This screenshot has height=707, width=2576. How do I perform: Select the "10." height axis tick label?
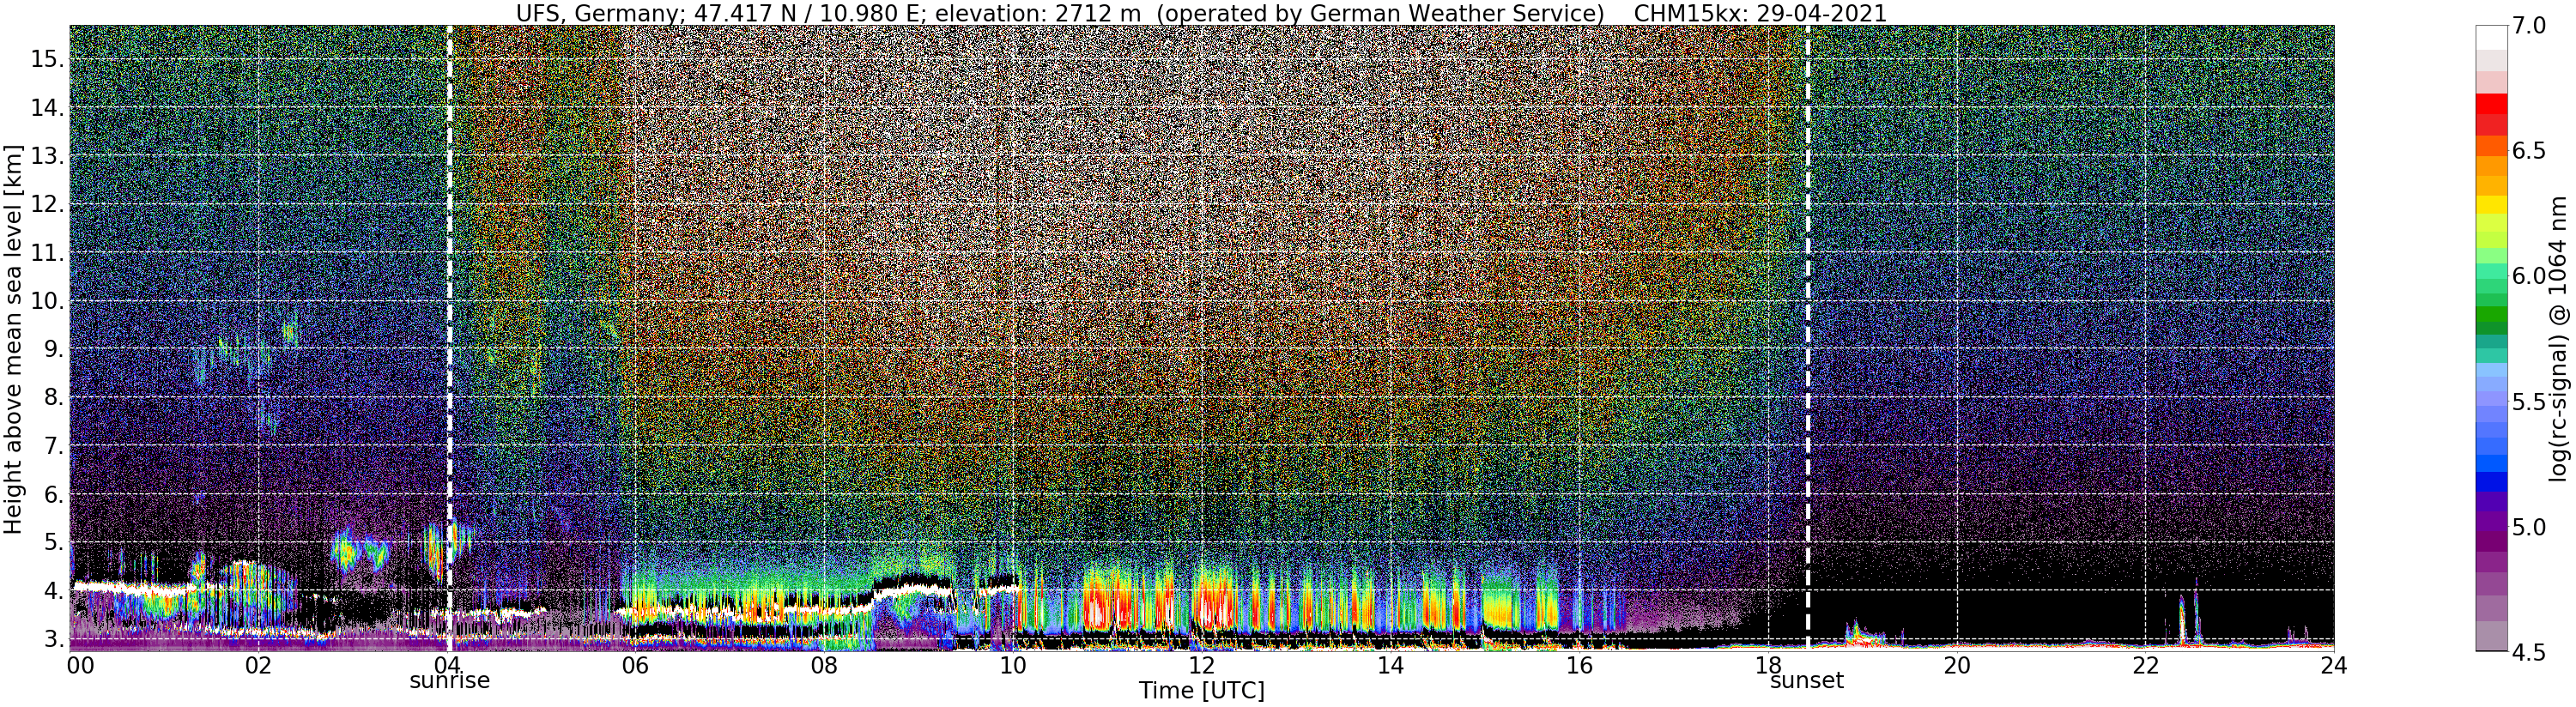click(x=48, y=301)
